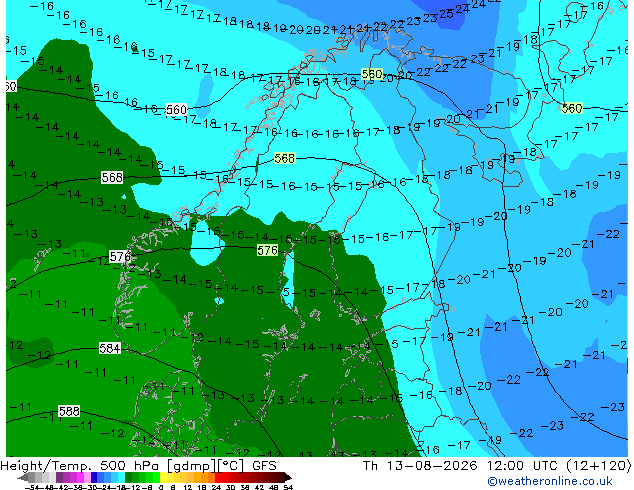Click the Height/Temp. 500 hPa chart title
Screen dimensions: 634x490
[x=138, y=466]
